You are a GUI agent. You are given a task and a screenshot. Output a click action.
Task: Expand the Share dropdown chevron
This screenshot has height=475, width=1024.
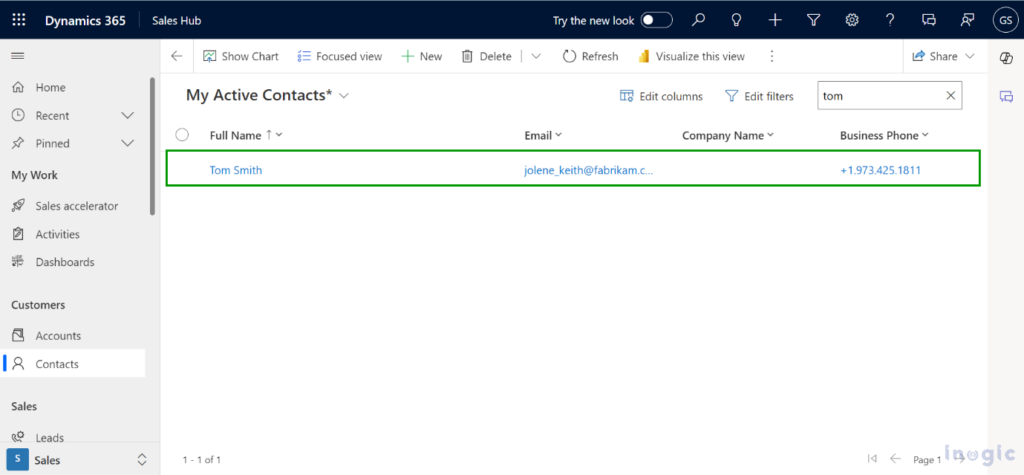[969, 56]
